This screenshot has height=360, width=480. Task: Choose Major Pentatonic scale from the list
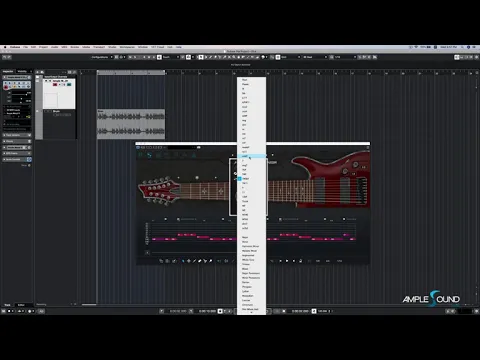coord(251,273)
